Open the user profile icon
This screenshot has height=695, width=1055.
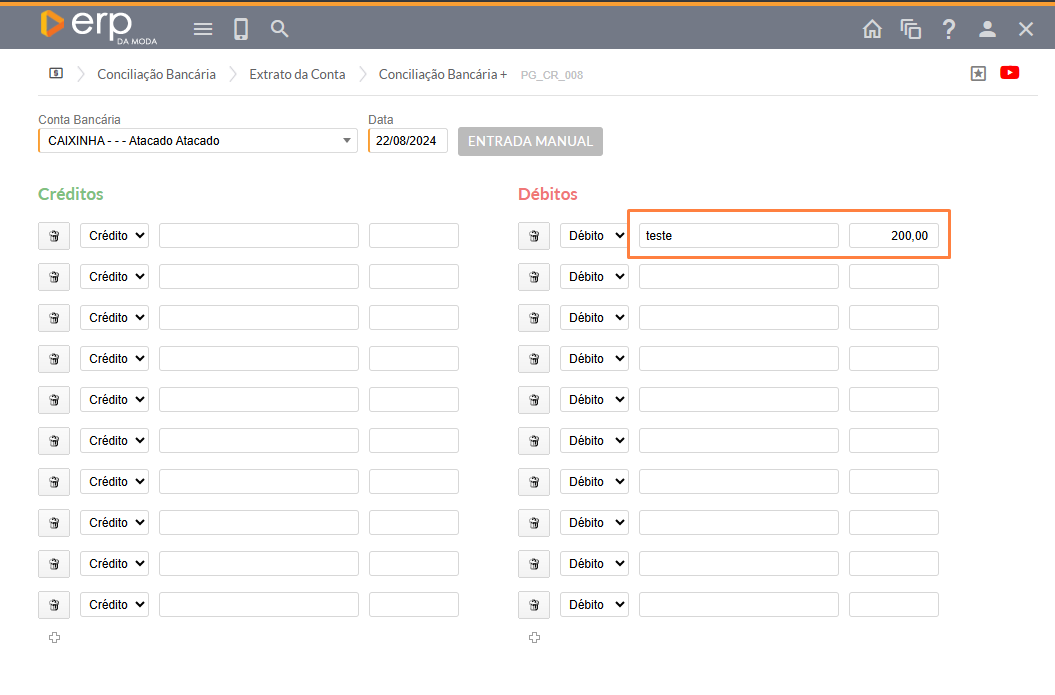(987, 29)
